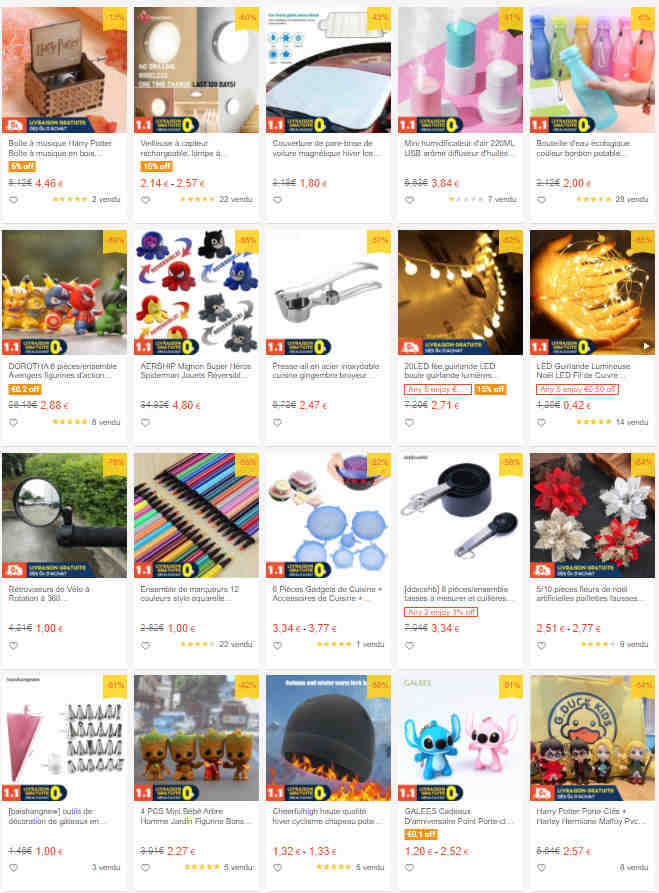Click the 5% off coupon on music box
Image resolution: width=659 pixels, height=893 pixels.
(22, 166)
